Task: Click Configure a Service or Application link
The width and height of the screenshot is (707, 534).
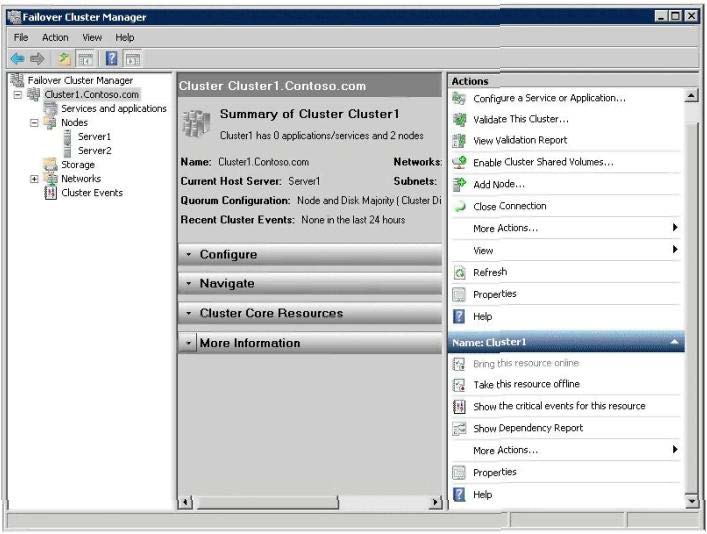Action: coord(549,98)
